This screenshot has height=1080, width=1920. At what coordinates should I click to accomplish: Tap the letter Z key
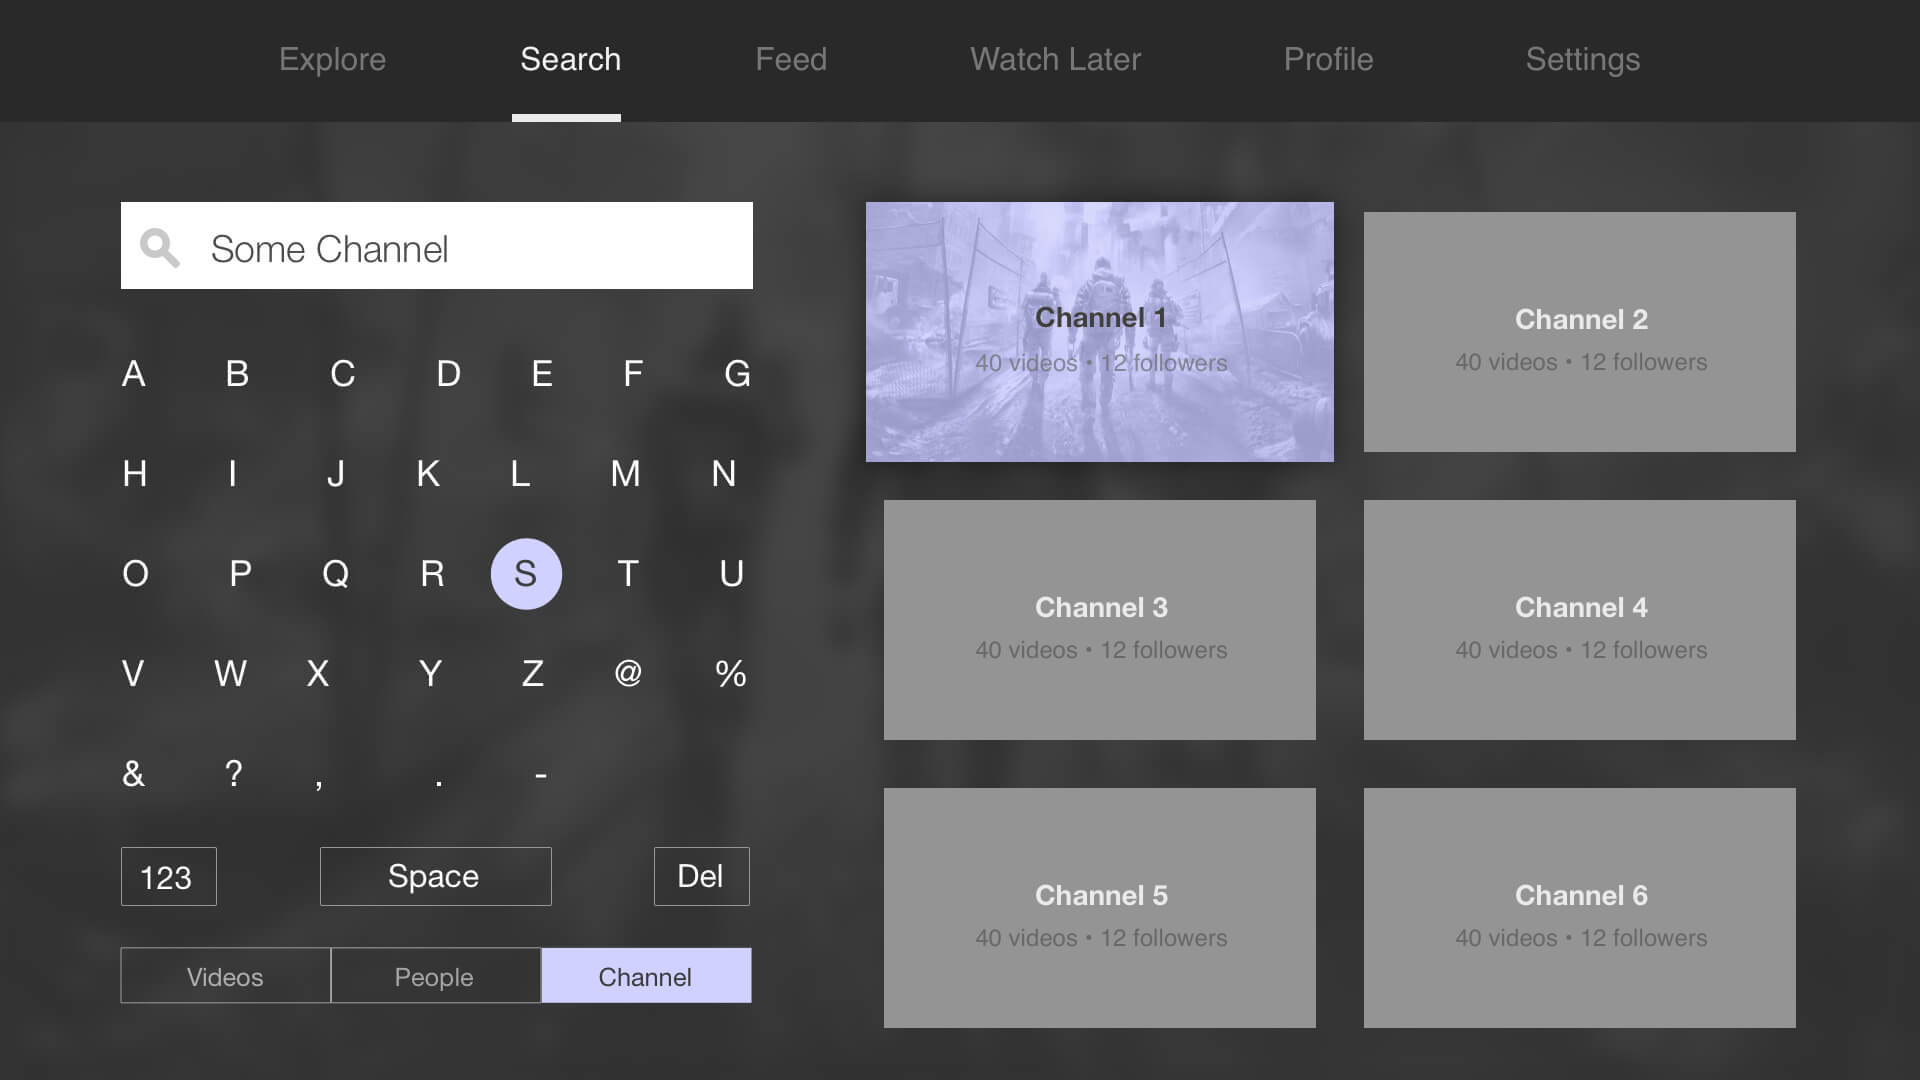click(x=533, y=674)
